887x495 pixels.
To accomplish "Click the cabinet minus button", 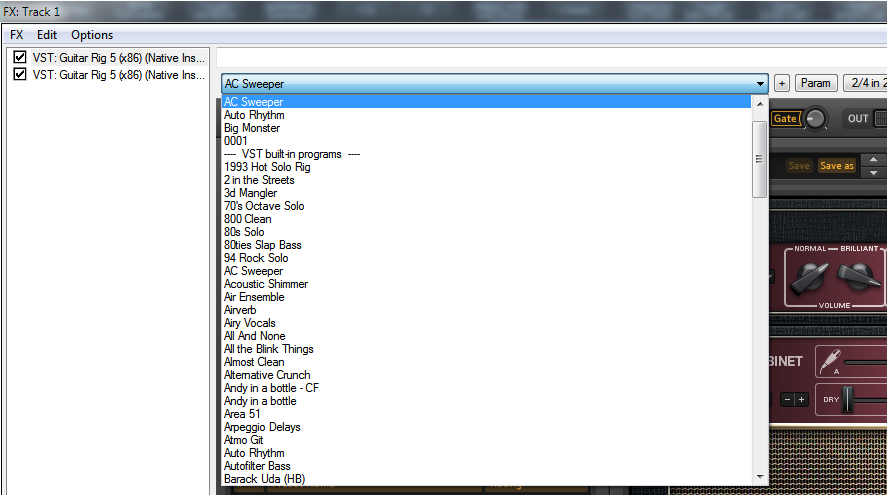I will pos(787,399).
